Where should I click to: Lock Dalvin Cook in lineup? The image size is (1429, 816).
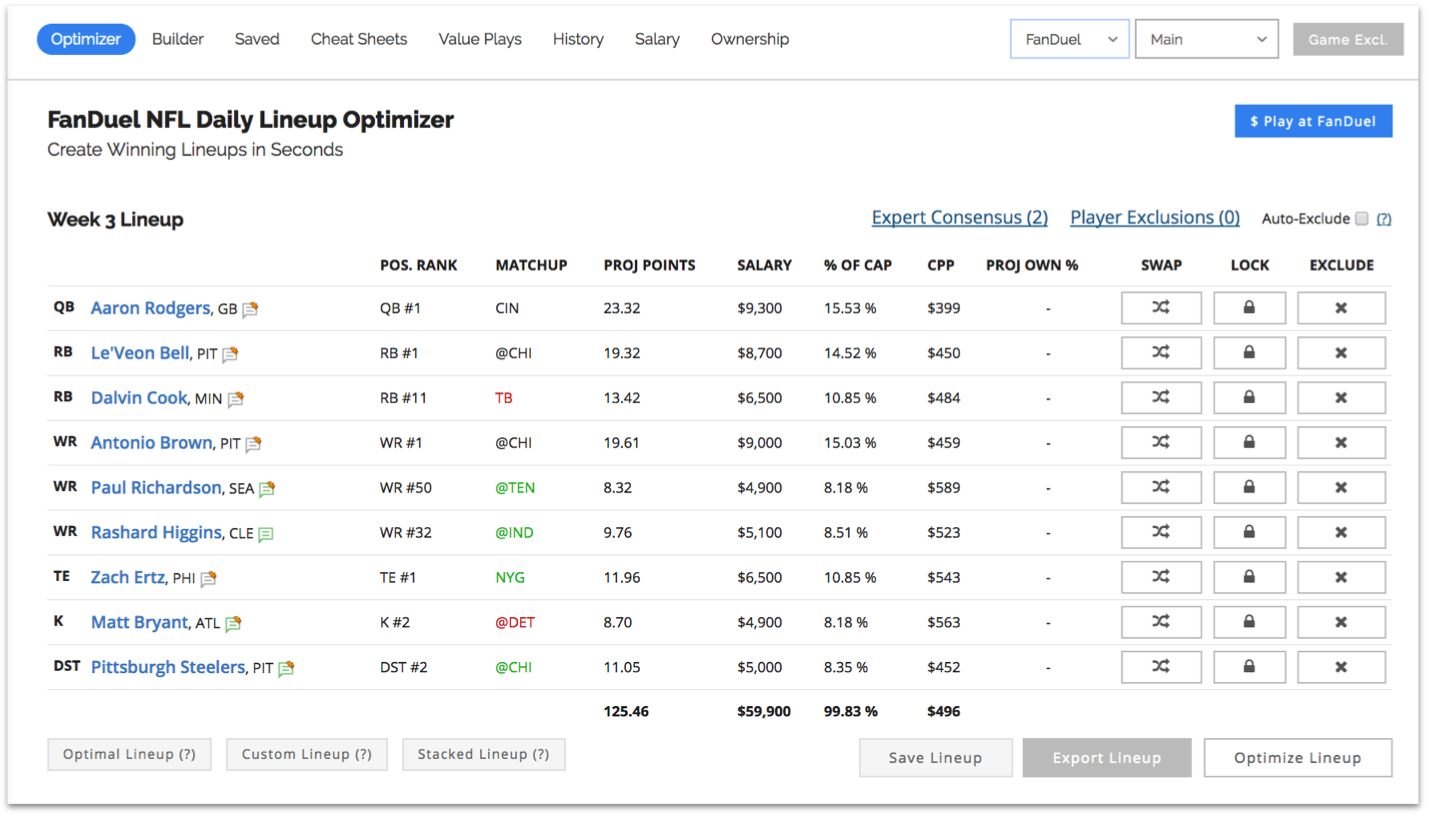tap(1249, 398)
